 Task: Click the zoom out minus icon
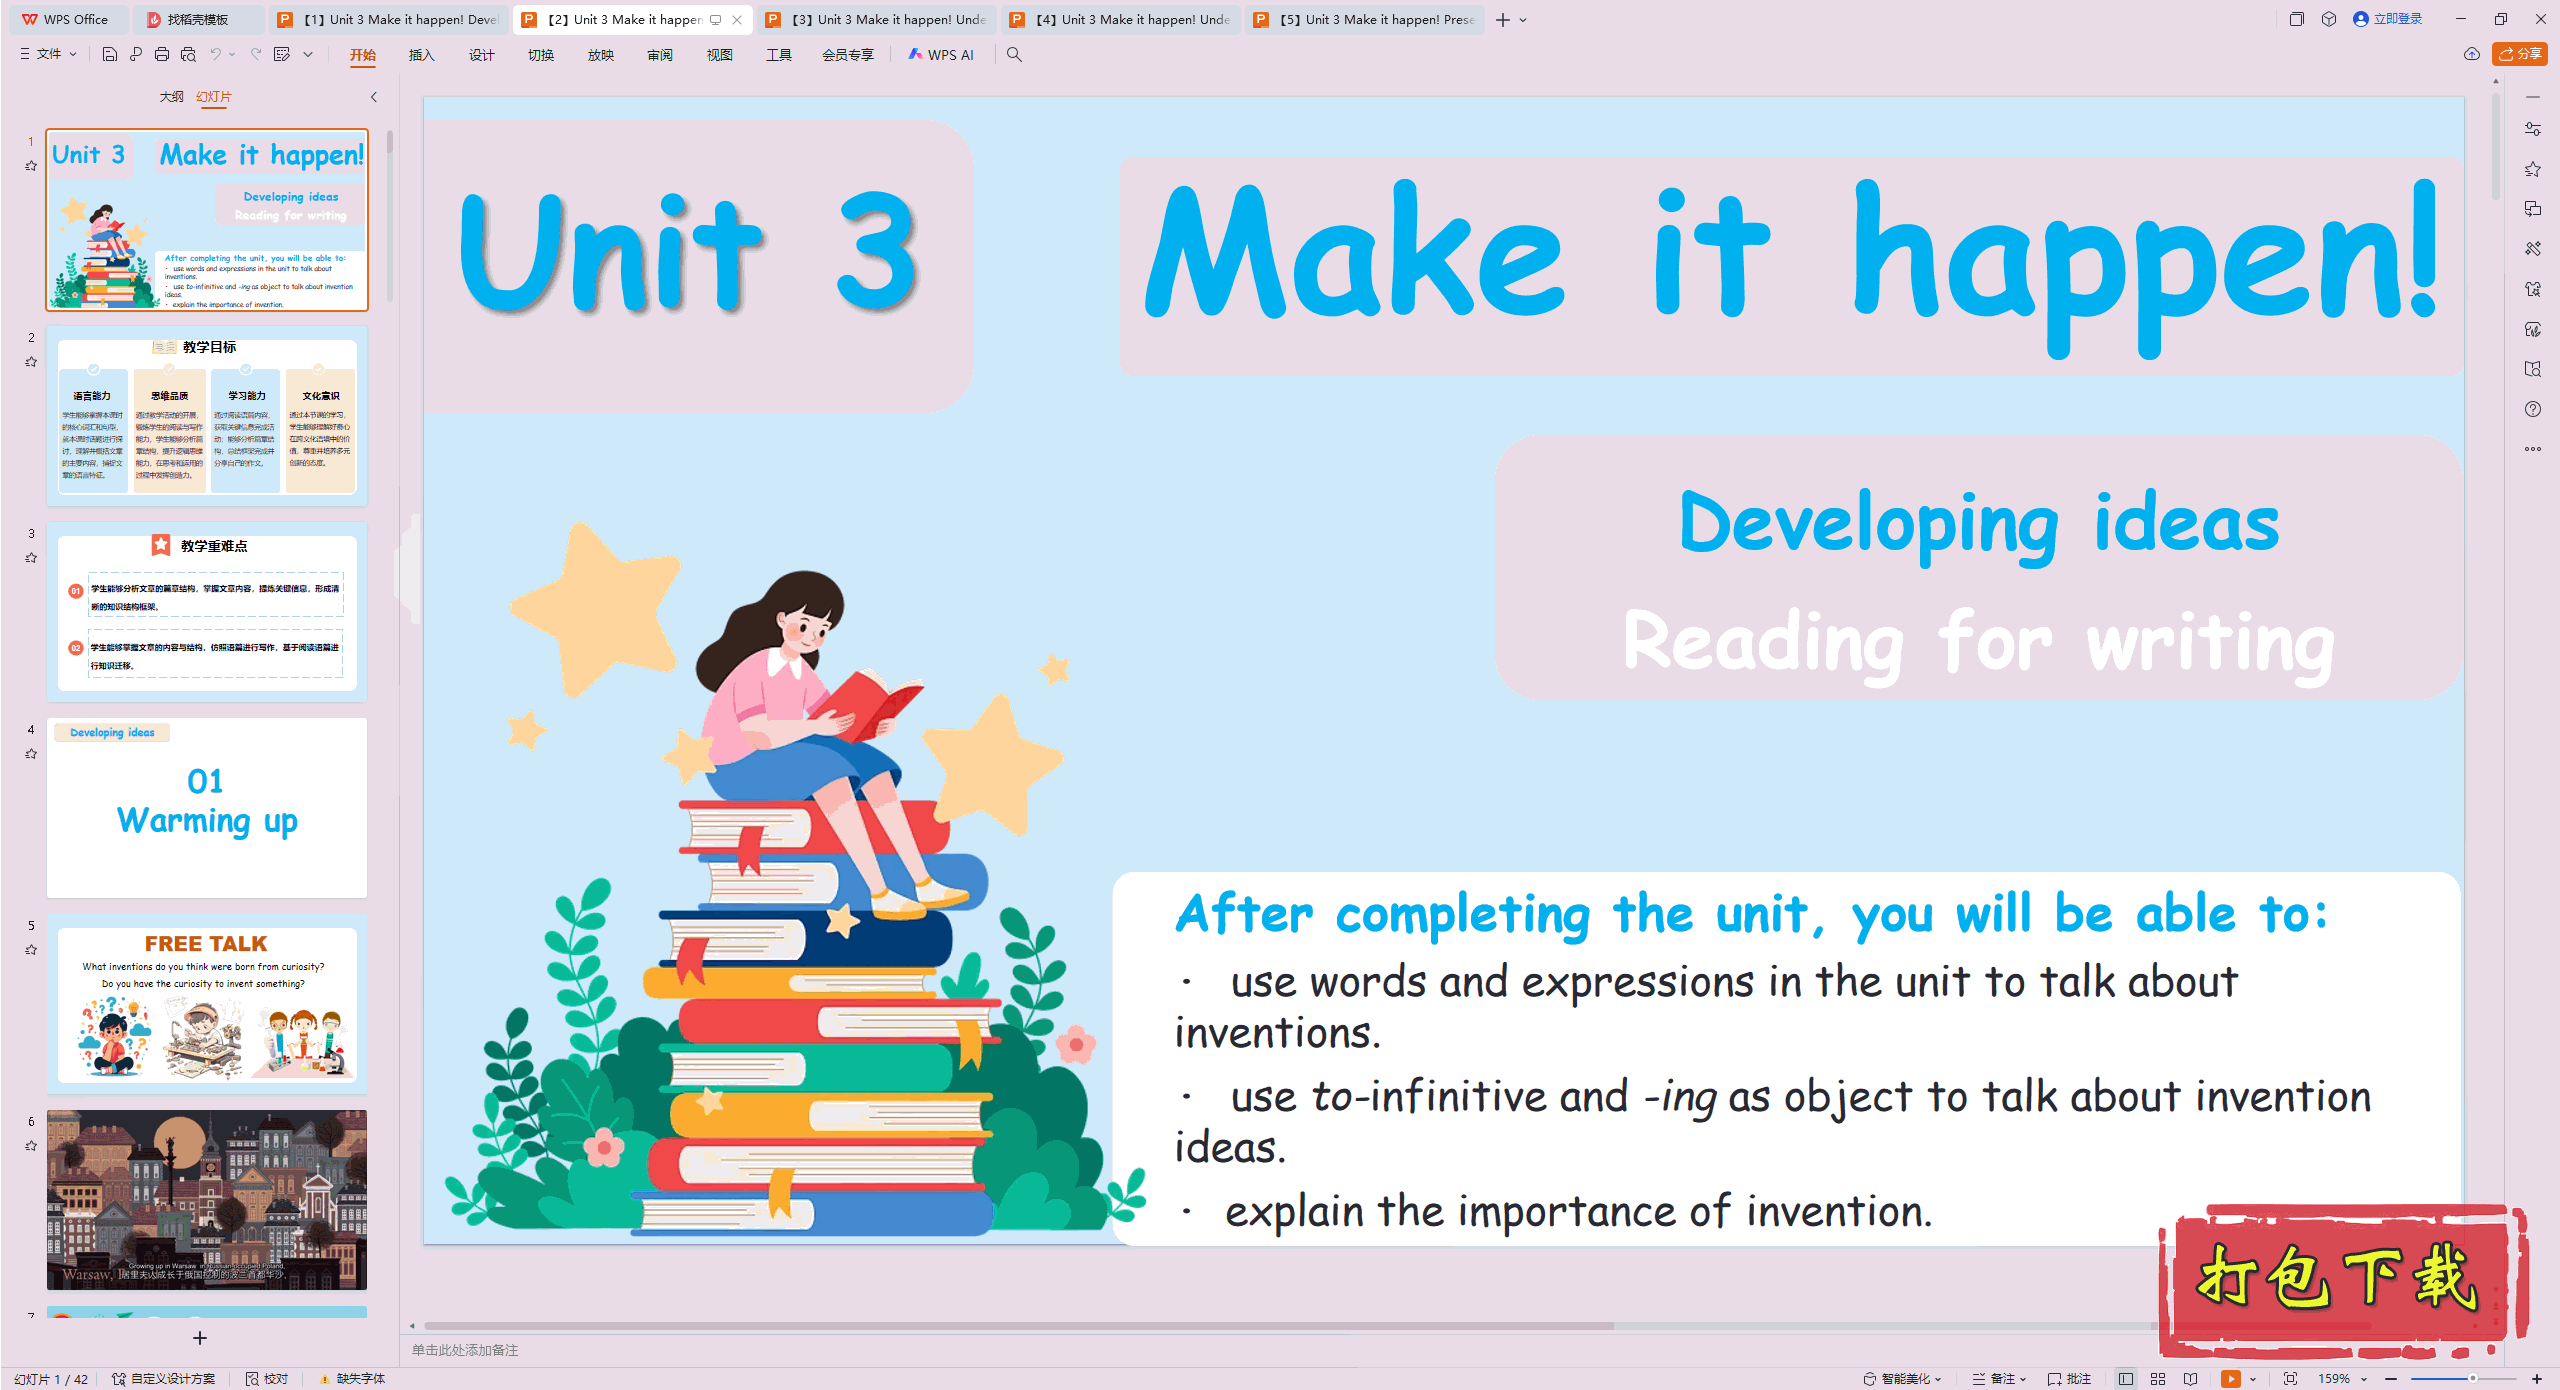coord(2391,1378)
